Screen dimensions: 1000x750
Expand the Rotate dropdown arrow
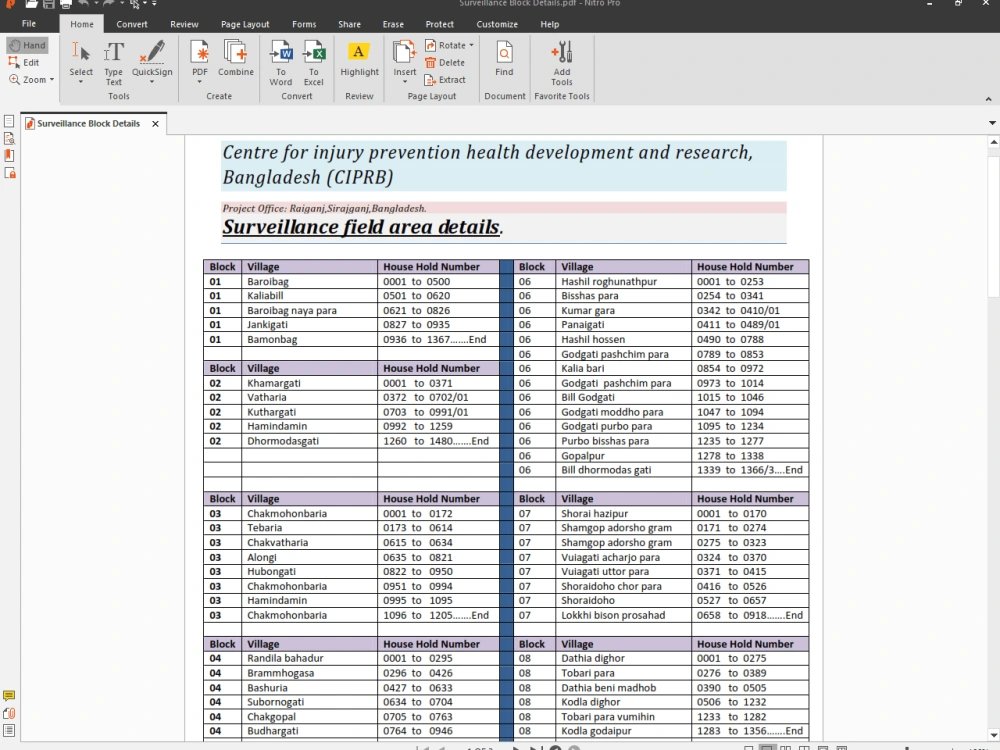pos(471,45)
